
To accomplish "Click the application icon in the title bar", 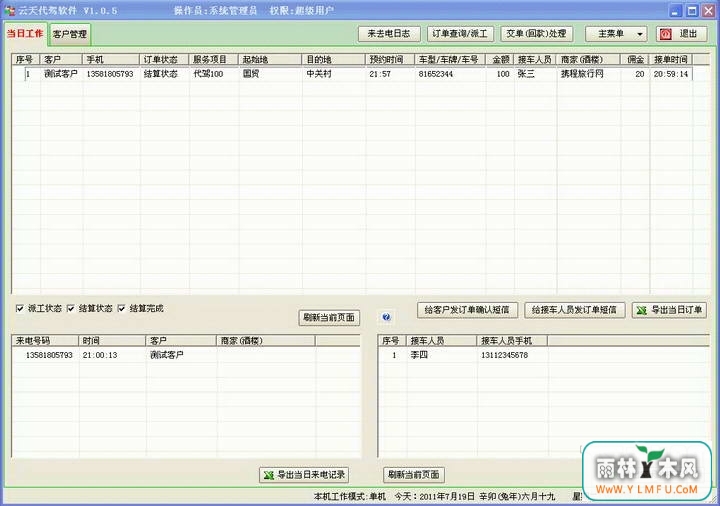I will pos(10,10).
